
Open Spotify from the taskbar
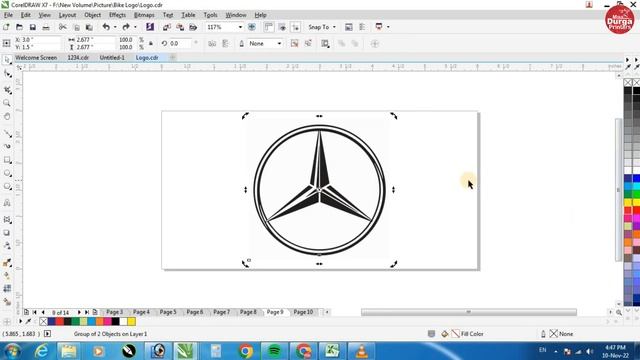274,351
